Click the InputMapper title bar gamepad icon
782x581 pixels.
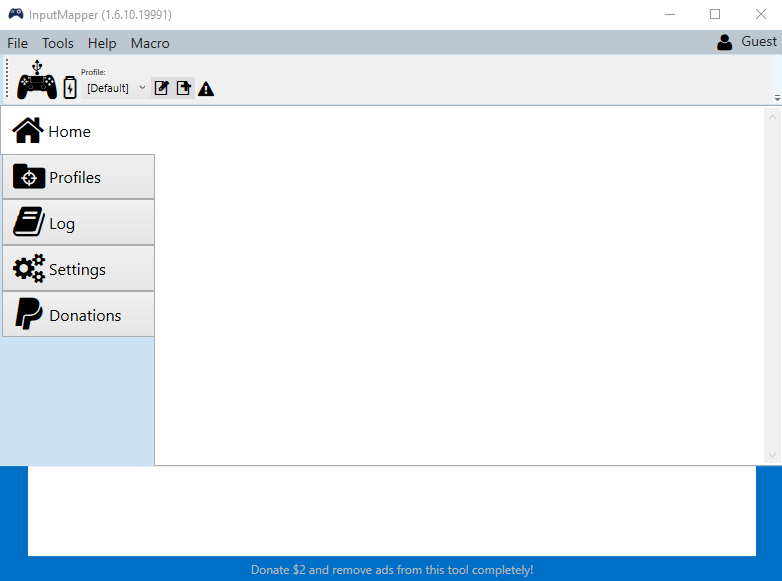tap(16, 14)
